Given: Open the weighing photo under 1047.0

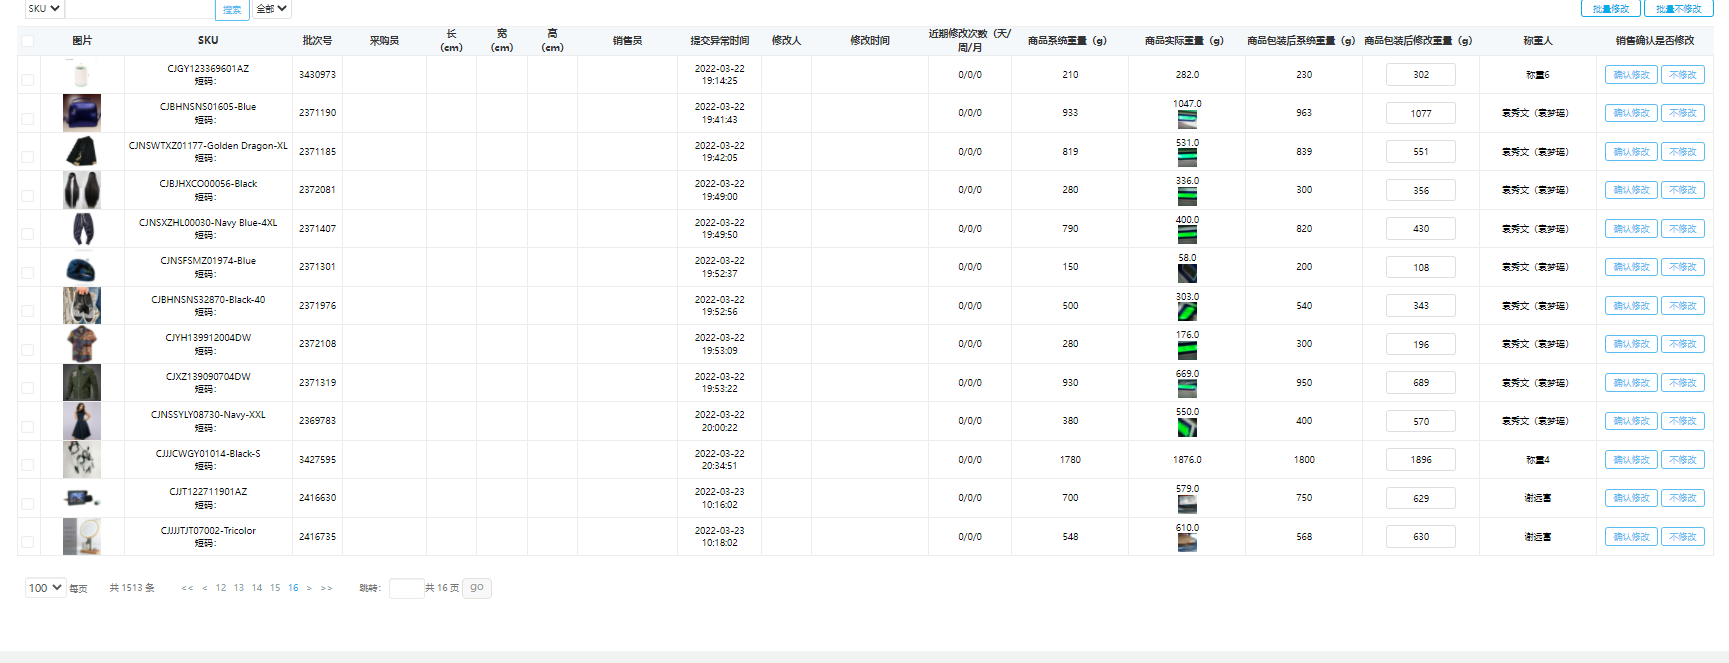Looking at the screenshot, I should [x=1187, y=120].
